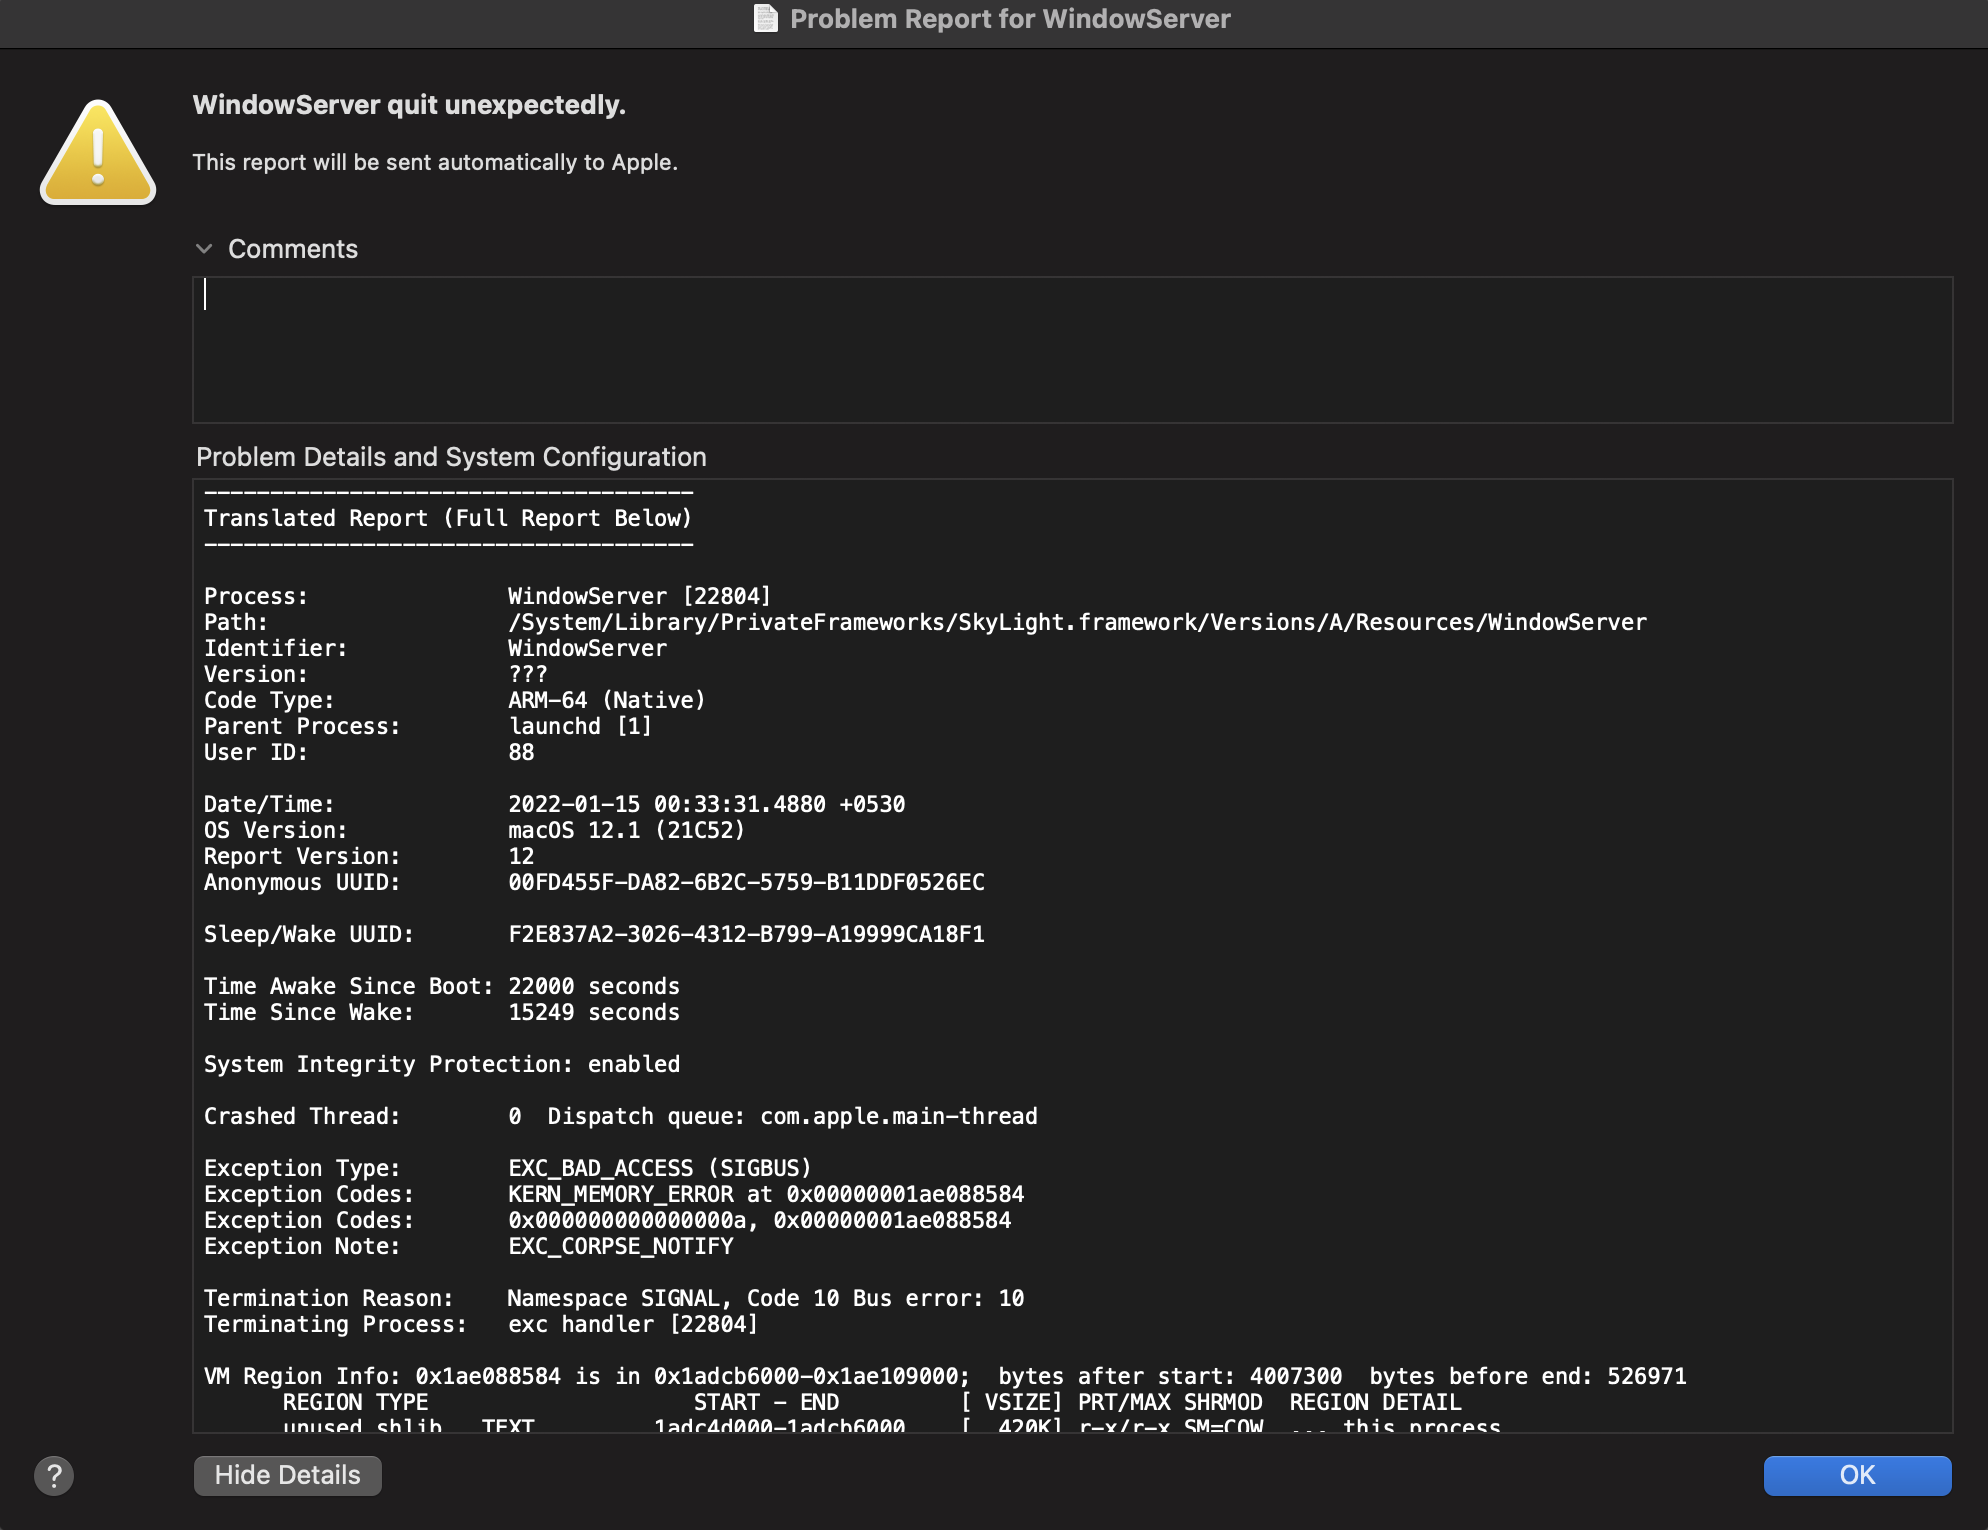Collapse the Comments disclosure chevron
This screenshot has height=1530, width=1988.
coord(205,249)
